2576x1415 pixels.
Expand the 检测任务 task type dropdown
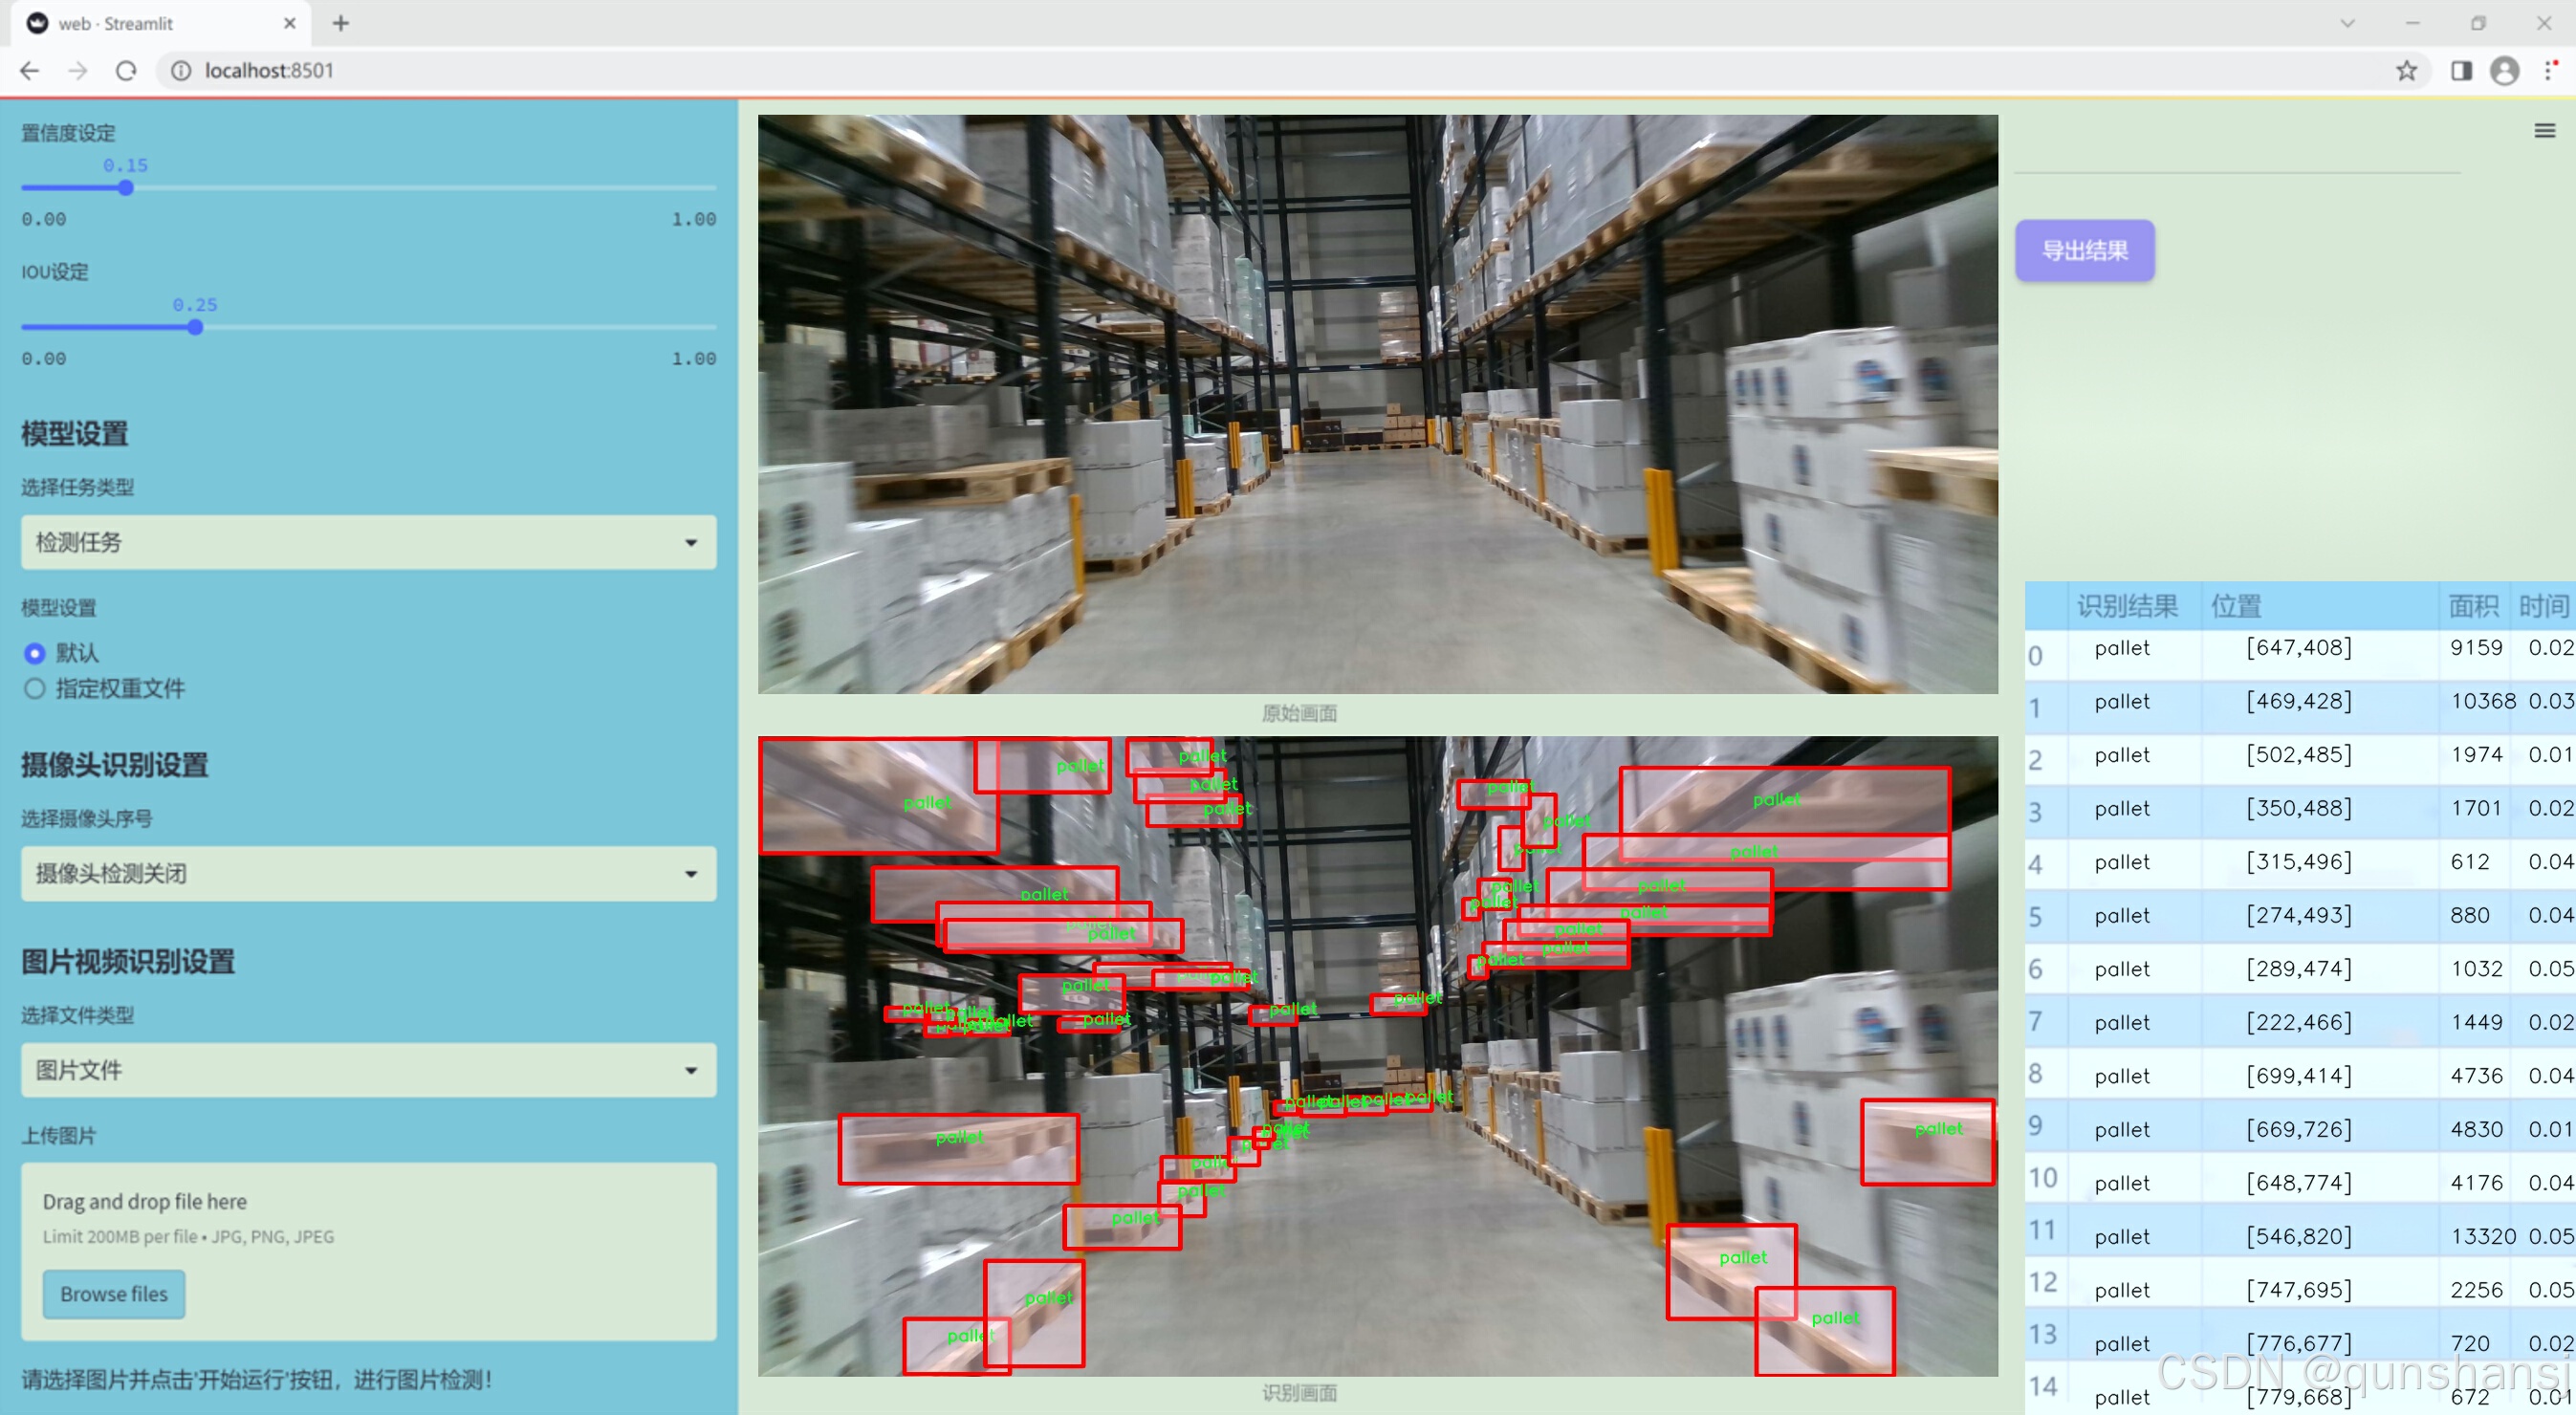[x=368, y=542]
